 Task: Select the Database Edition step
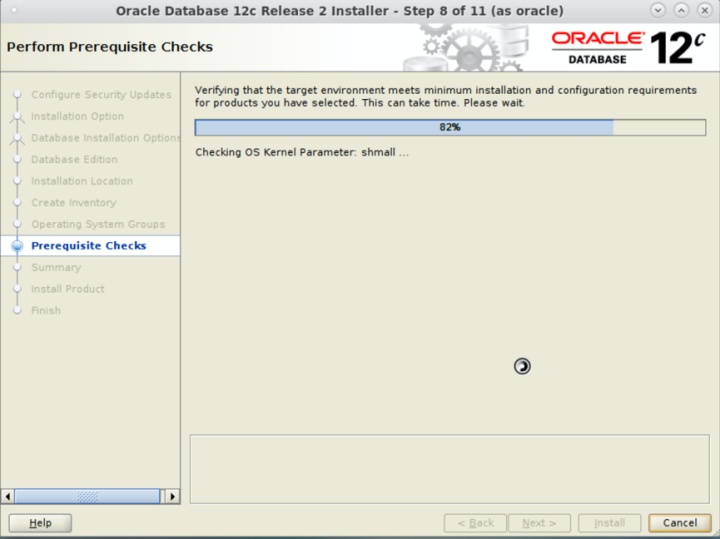point(74,159)
